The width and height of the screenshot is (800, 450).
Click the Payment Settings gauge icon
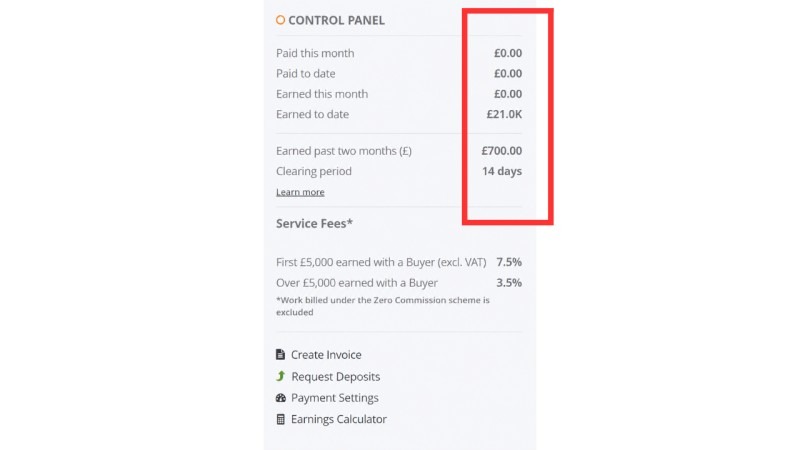281,397
